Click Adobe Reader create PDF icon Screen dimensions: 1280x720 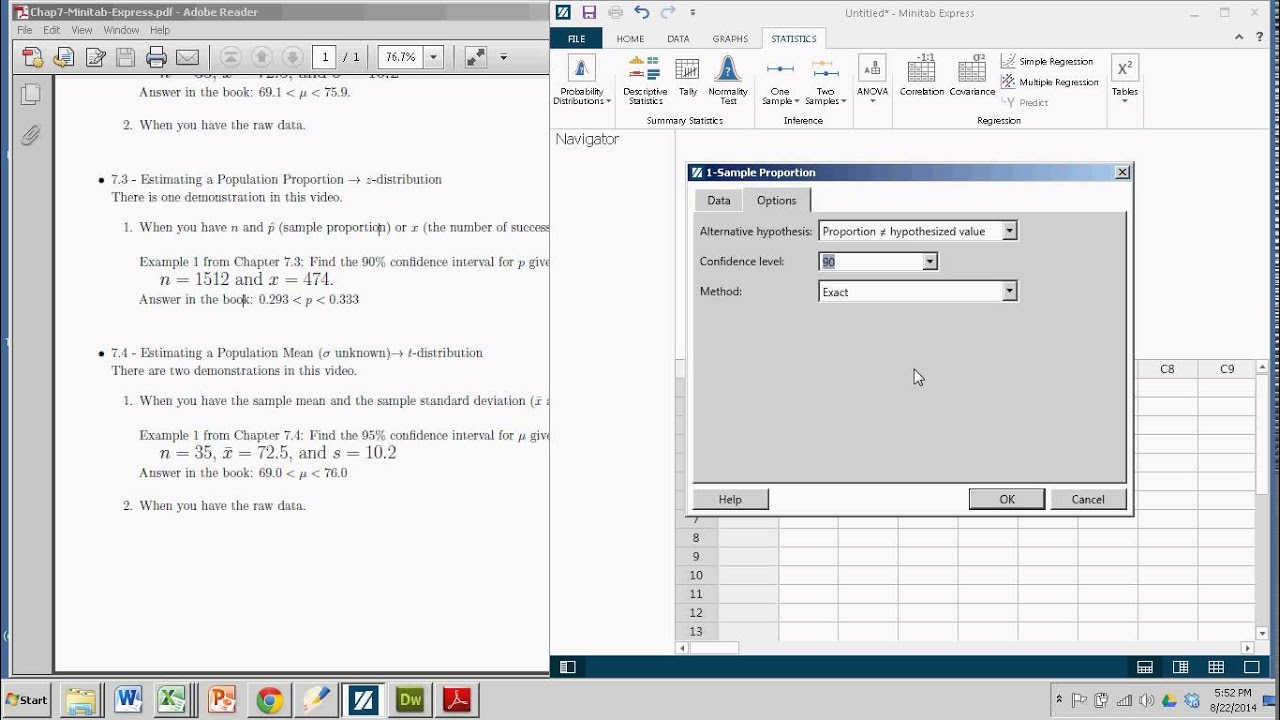(x=32, y=57)
